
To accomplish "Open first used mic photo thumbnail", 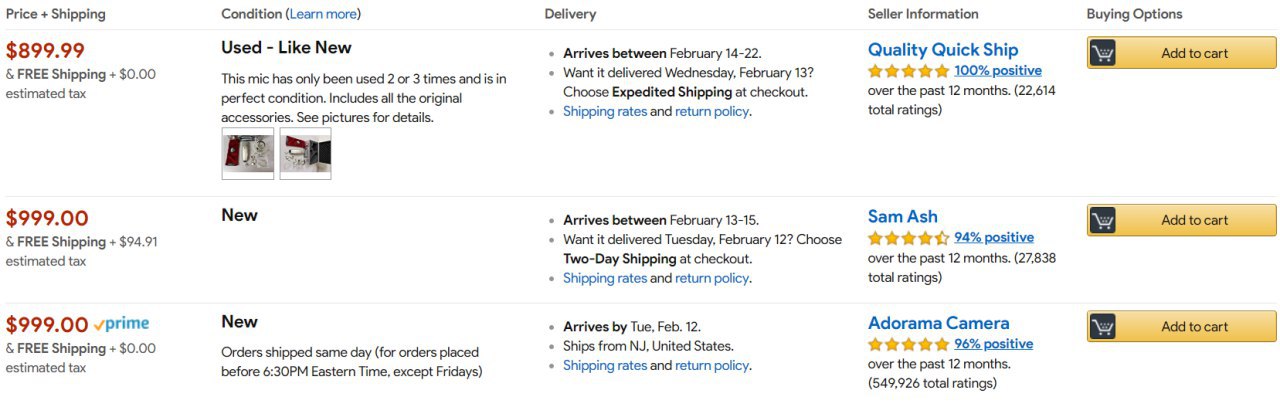I will (x=247, y=154).
